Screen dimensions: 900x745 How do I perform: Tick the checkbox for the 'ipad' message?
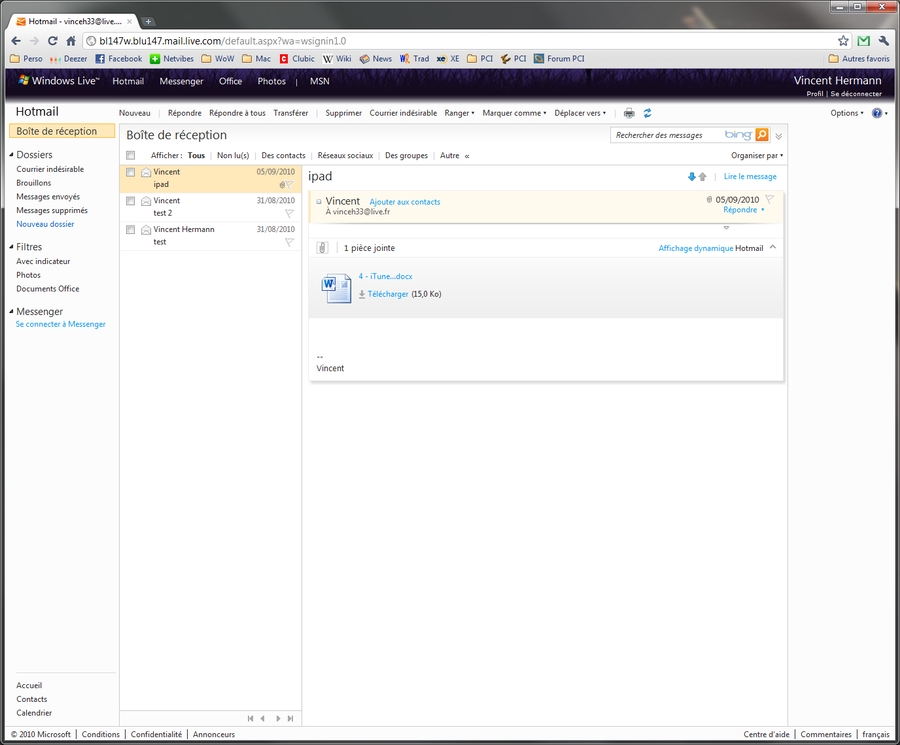point(131,173)
